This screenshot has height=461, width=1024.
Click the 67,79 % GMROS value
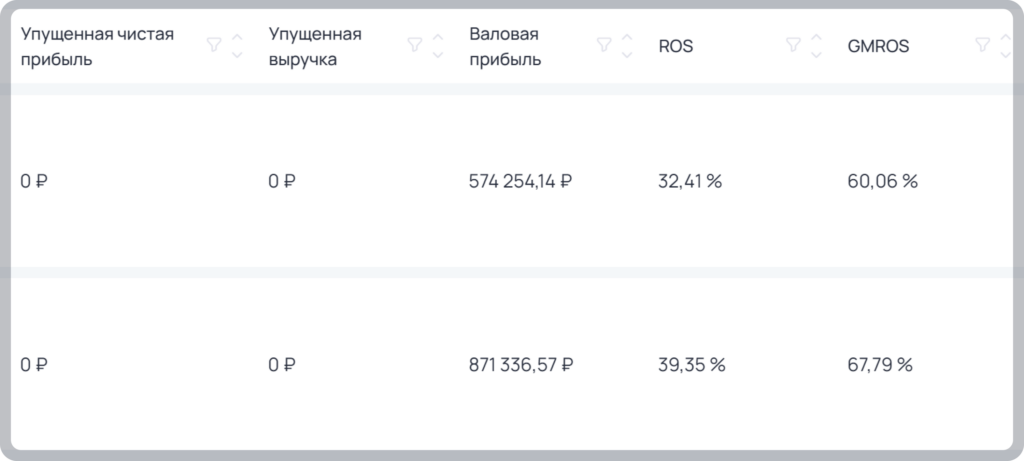[x=880, y=364]
